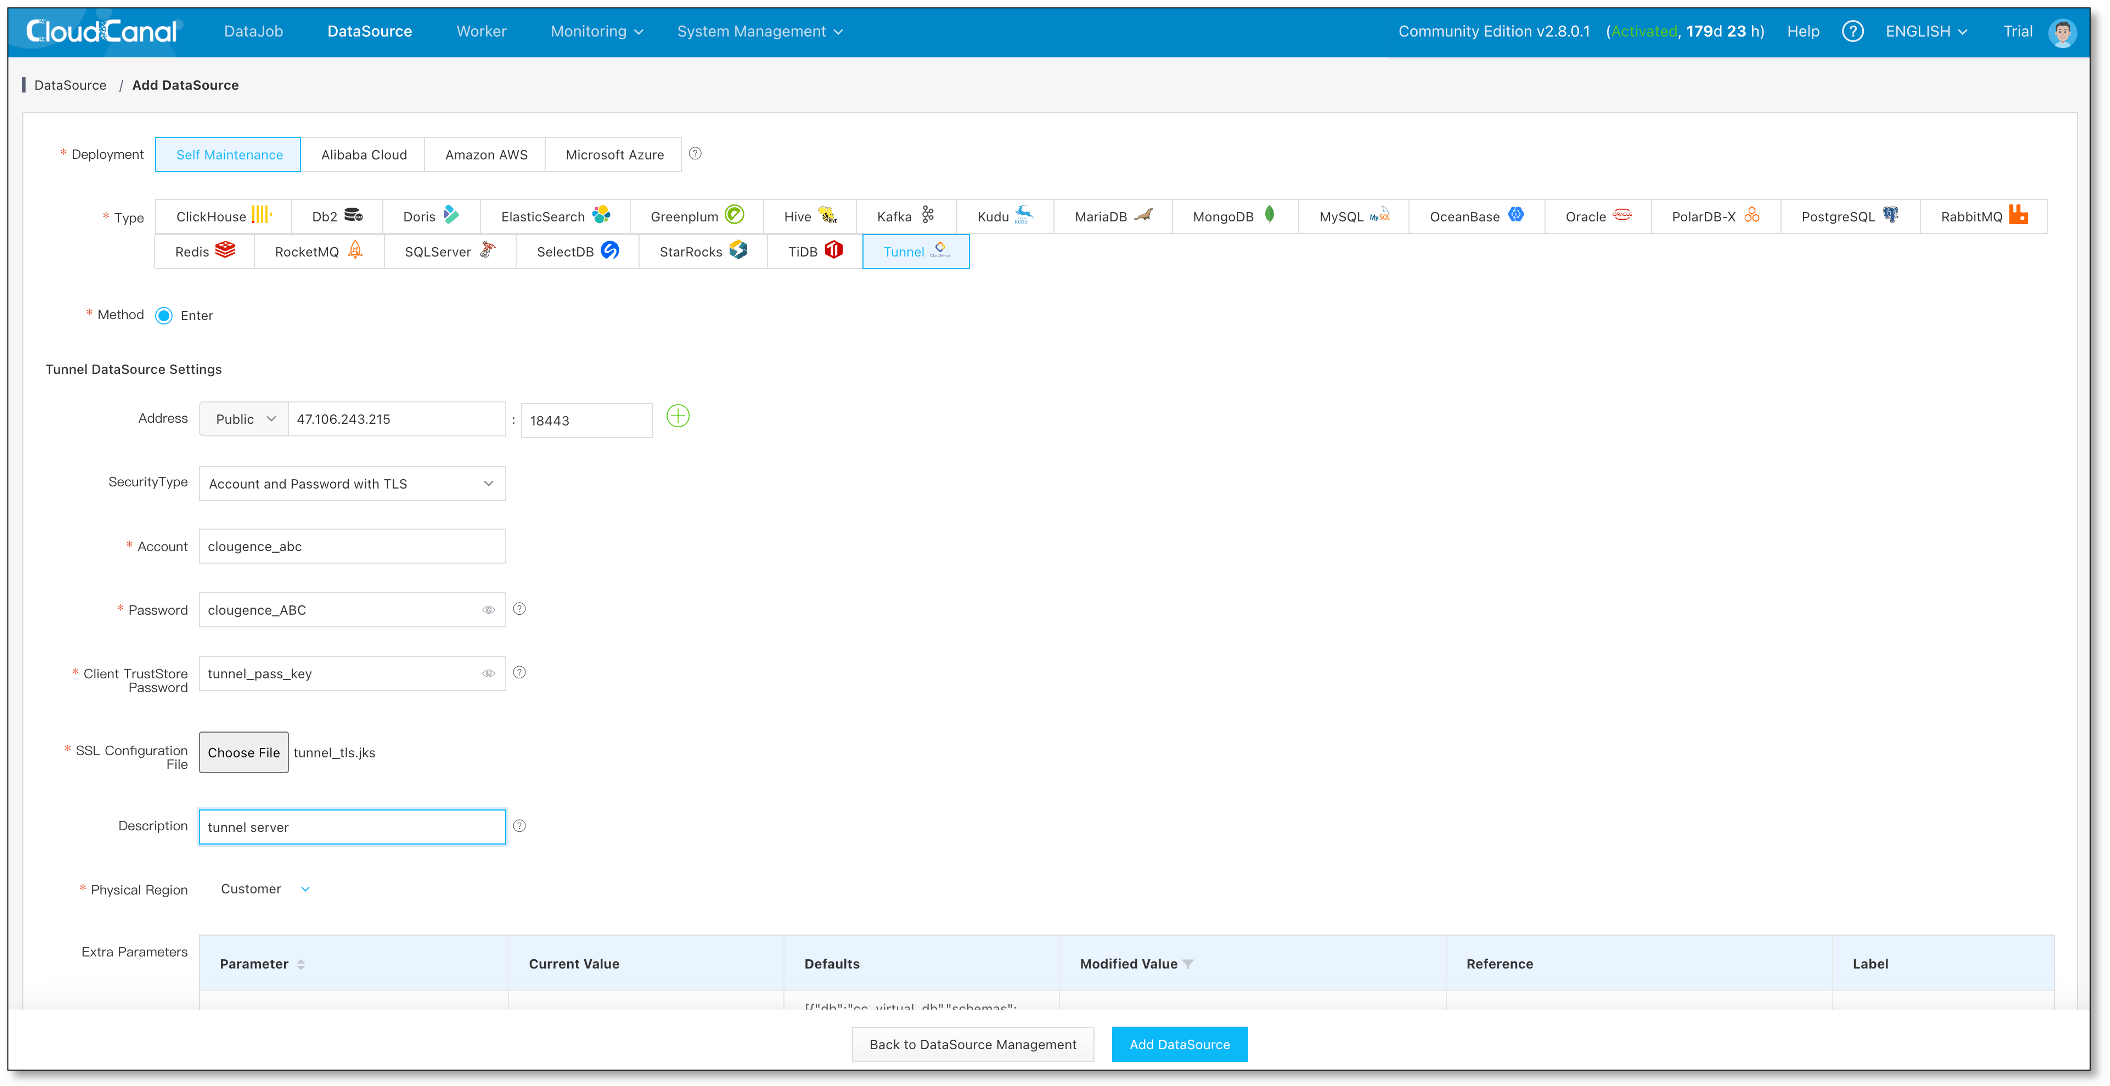The height and width of the screenshot is (1086, 2110).
Task: Click the help icon next to the Password field
Action: click(x=519, y=609)
